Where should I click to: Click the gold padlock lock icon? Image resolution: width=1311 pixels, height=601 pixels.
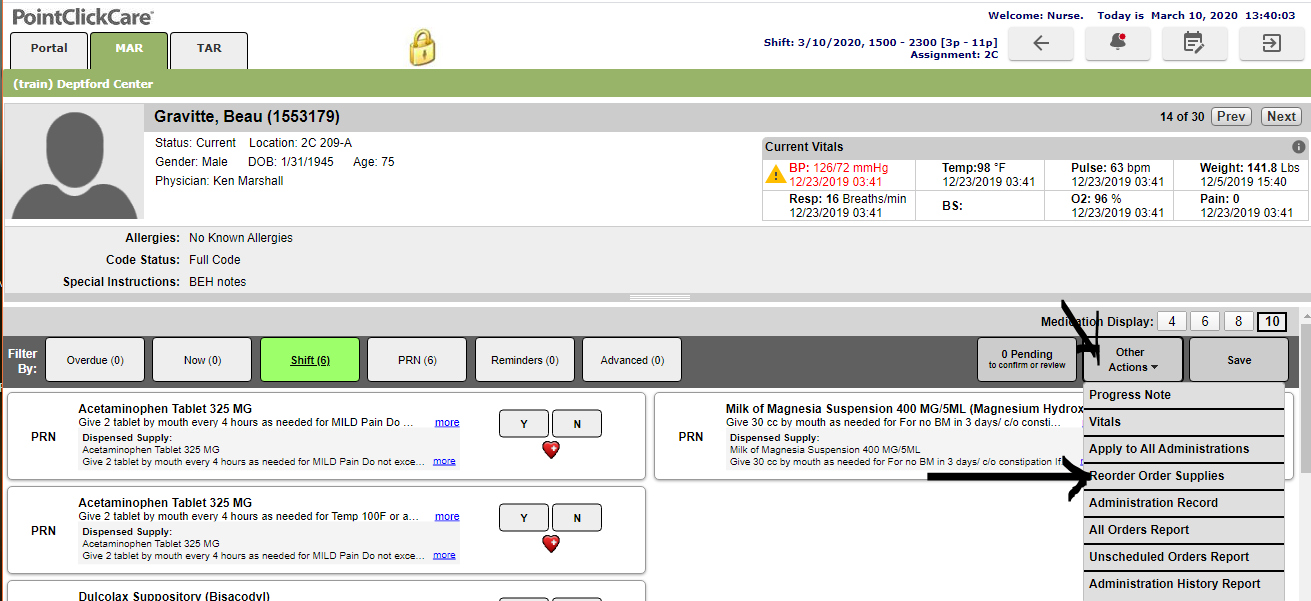423,47
